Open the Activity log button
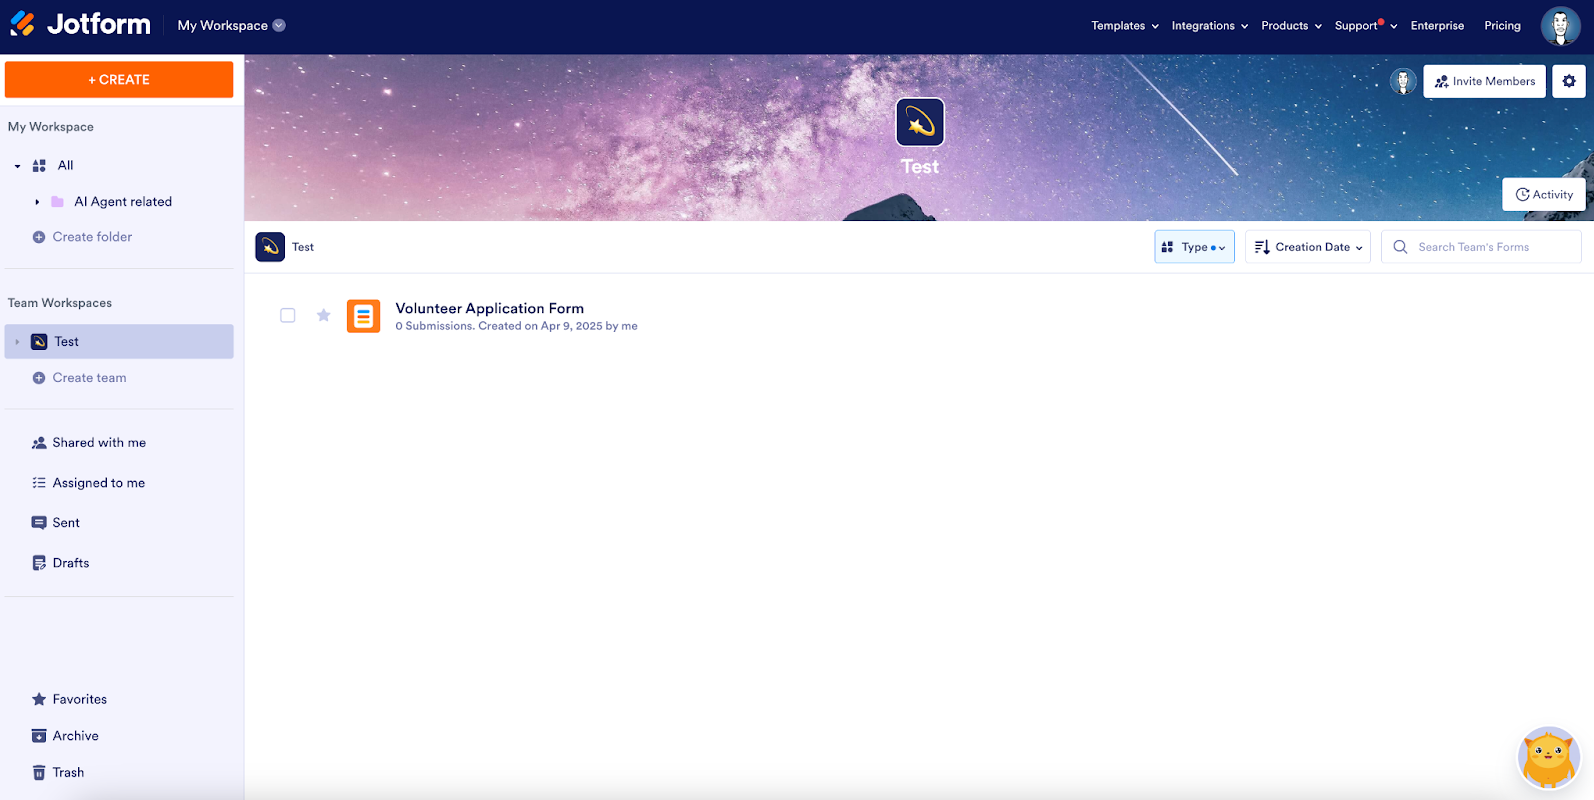This screenshot has width=1594, height=800. tap(1544, 195)
